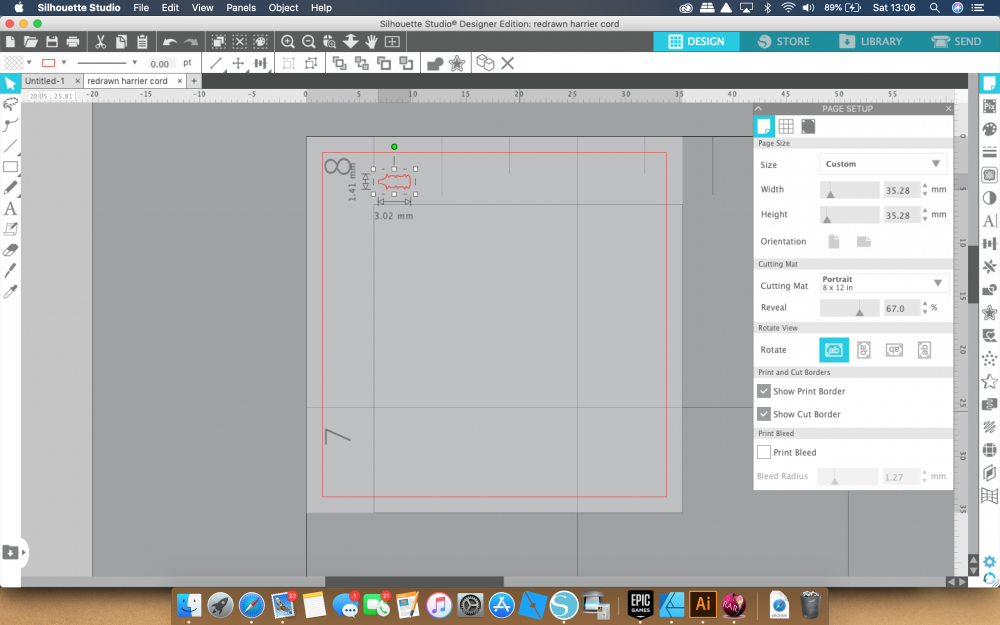The image size is (1000, 625).
Task: Open the Page Size dropdown showing Custom
Action: coord(884,163)
